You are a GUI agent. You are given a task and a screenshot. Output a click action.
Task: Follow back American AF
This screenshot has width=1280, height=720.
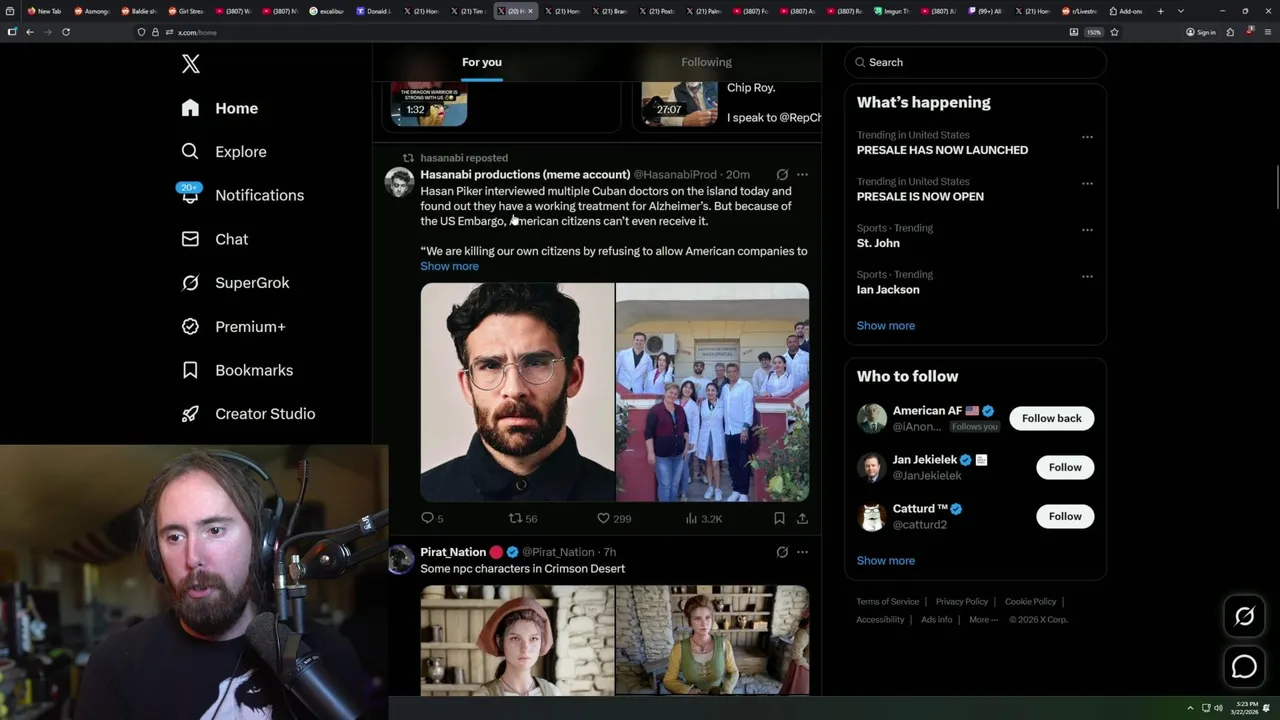click(x=1051, y=418)
